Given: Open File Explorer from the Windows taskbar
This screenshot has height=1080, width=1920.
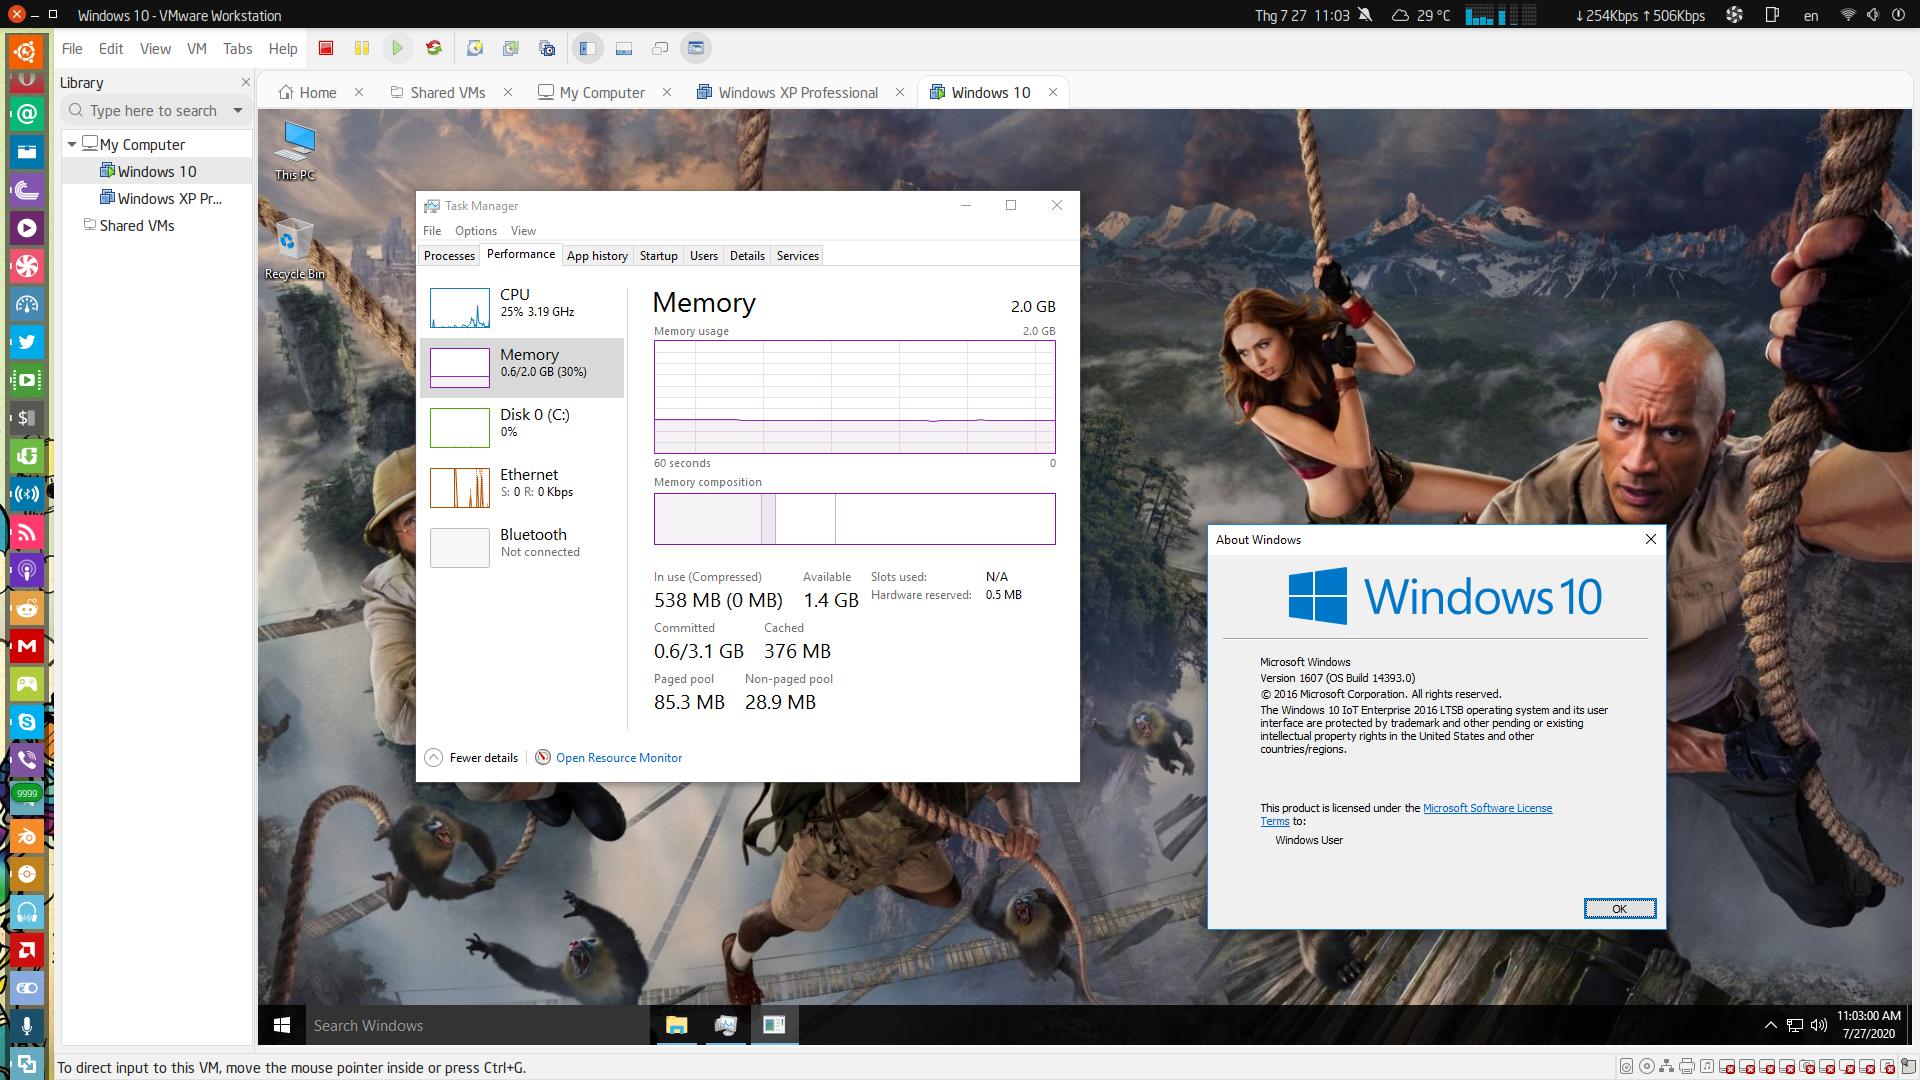Looking at the screenshot, I should point(677,1025).
